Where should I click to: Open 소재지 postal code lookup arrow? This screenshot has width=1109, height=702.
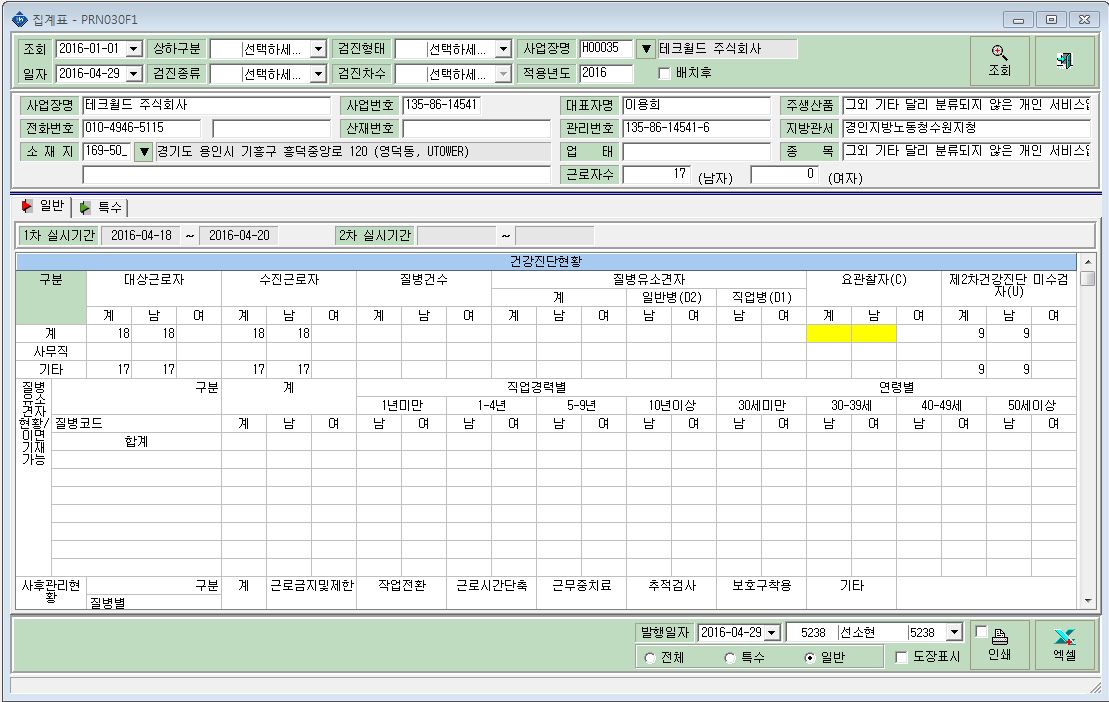click(144, 151)
